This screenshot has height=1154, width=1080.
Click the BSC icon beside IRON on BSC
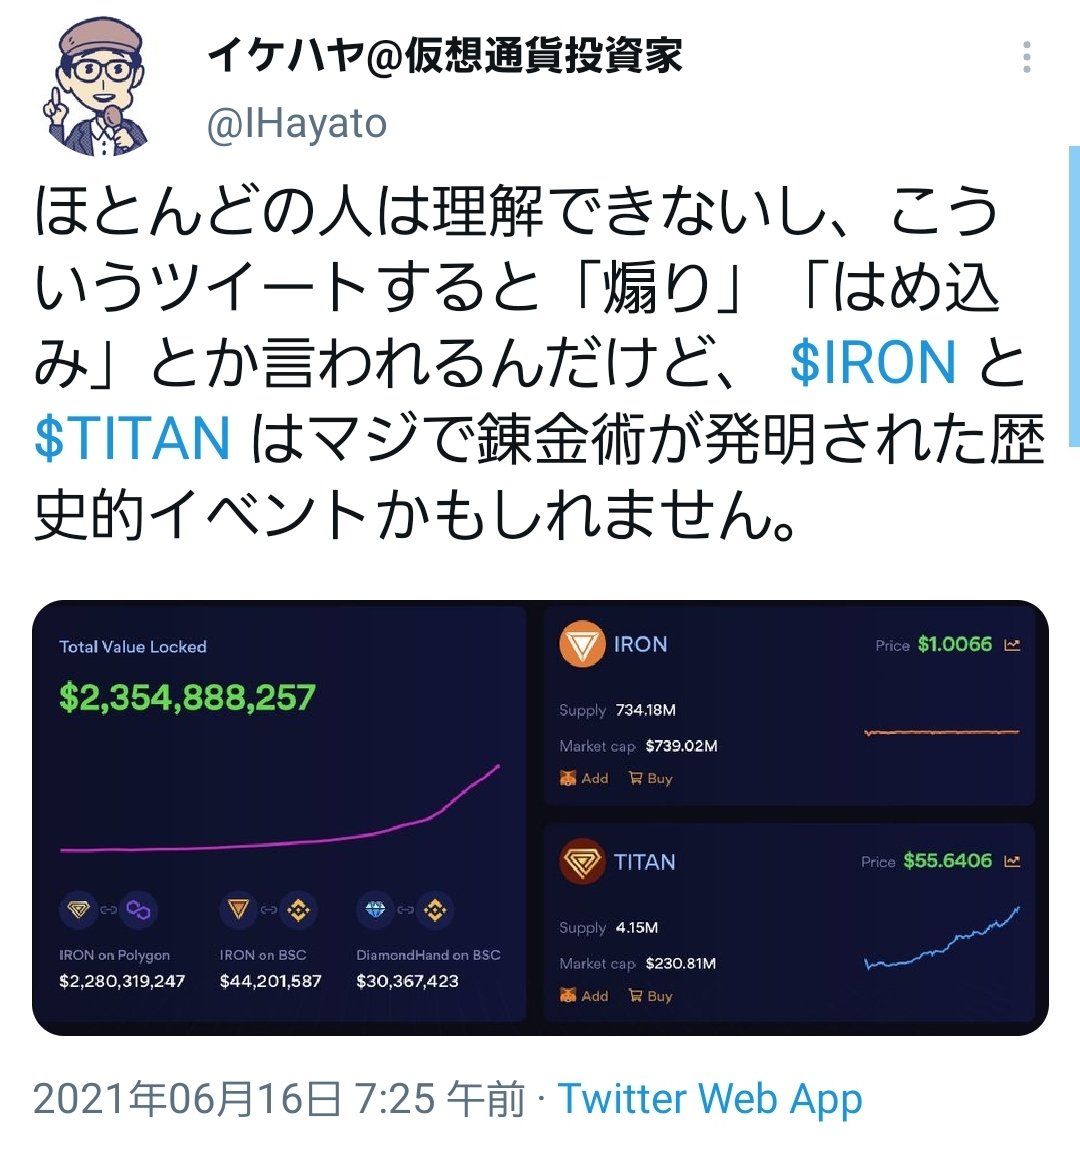tap(298, 910)
